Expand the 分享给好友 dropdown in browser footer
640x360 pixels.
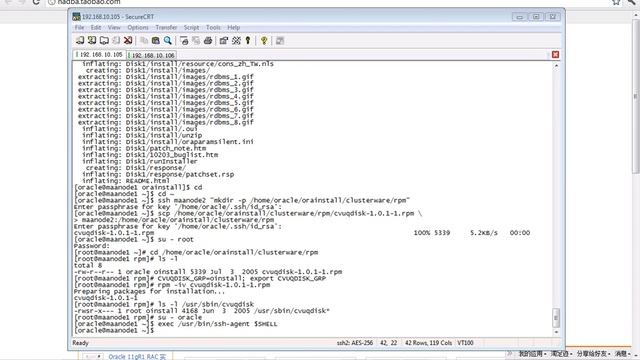[594, 353]
